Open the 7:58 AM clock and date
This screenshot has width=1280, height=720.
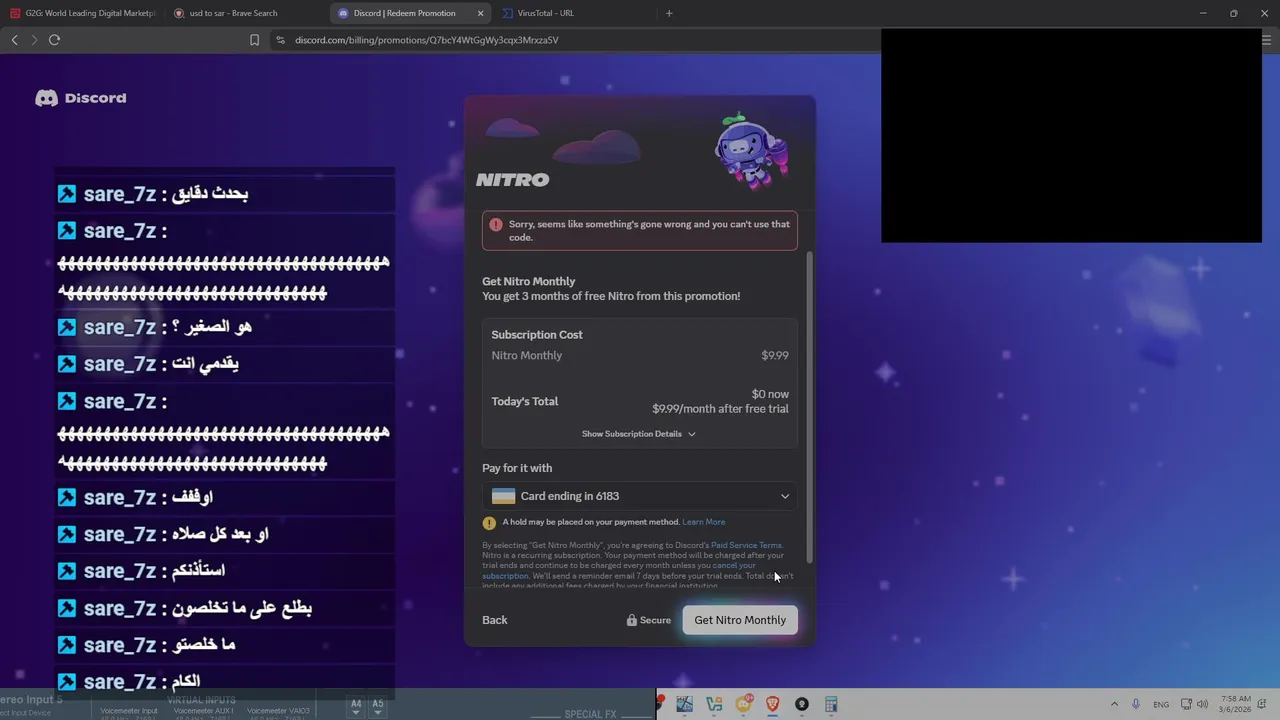pos(1237,704)
